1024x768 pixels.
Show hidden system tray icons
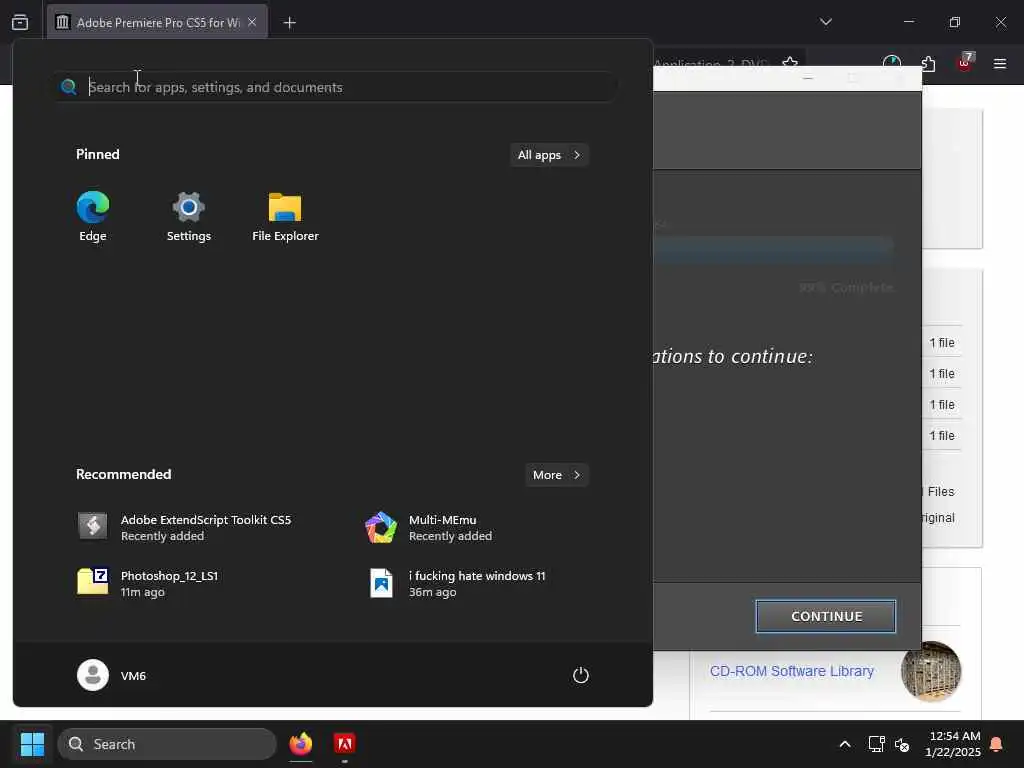pos(844,744)
